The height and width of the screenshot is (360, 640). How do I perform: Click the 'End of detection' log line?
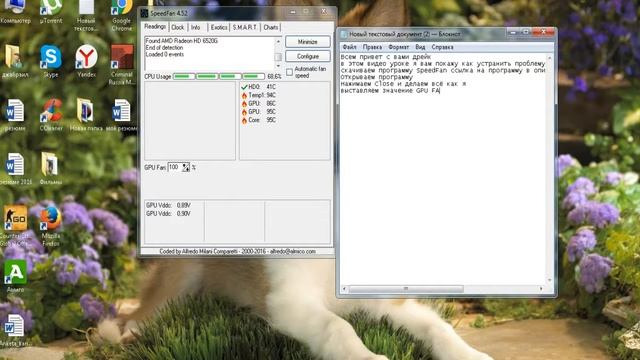click(164, 48)
